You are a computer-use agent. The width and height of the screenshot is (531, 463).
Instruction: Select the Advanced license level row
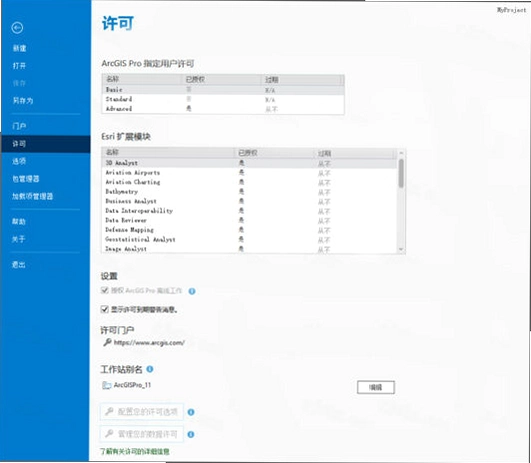tap(223, 109)
